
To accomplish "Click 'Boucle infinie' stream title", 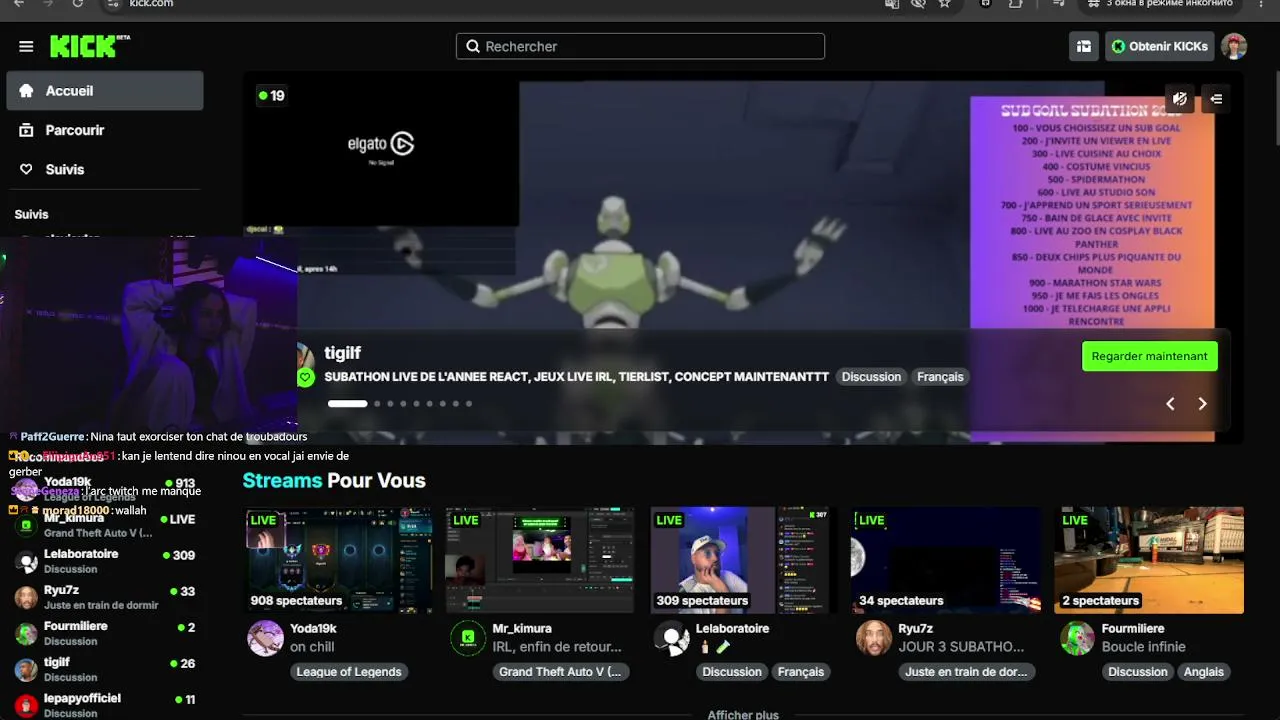I will tap(1143, 647).
